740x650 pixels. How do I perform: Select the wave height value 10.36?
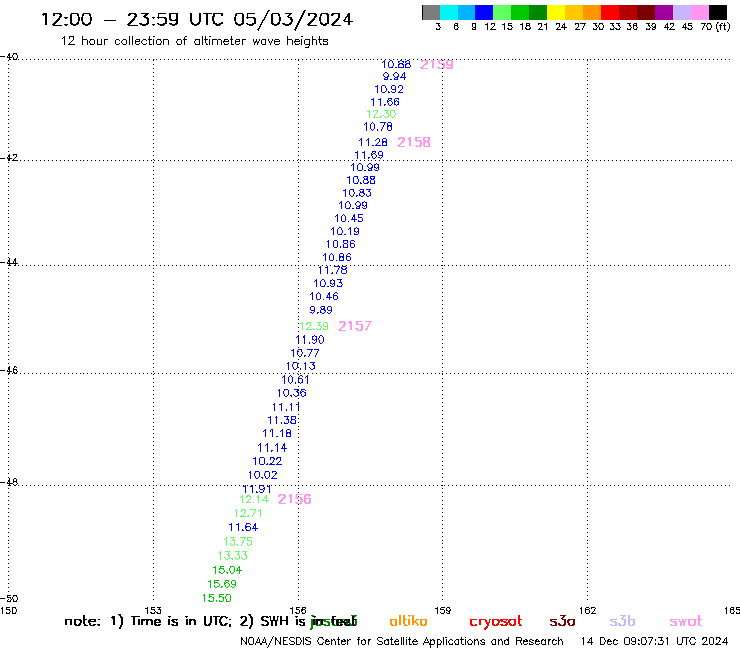tap(292, 393)
